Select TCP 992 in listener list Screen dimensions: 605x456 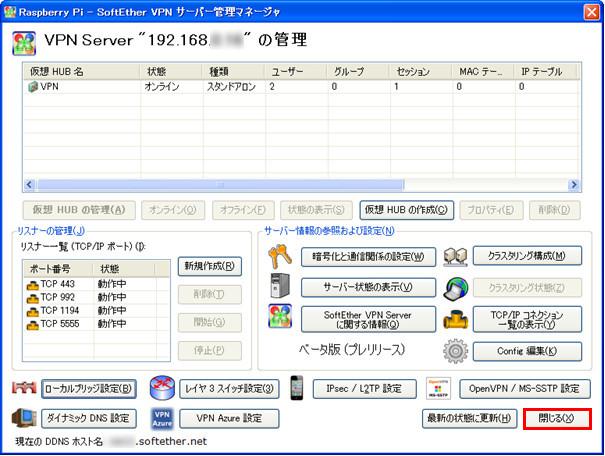point(57,297)
